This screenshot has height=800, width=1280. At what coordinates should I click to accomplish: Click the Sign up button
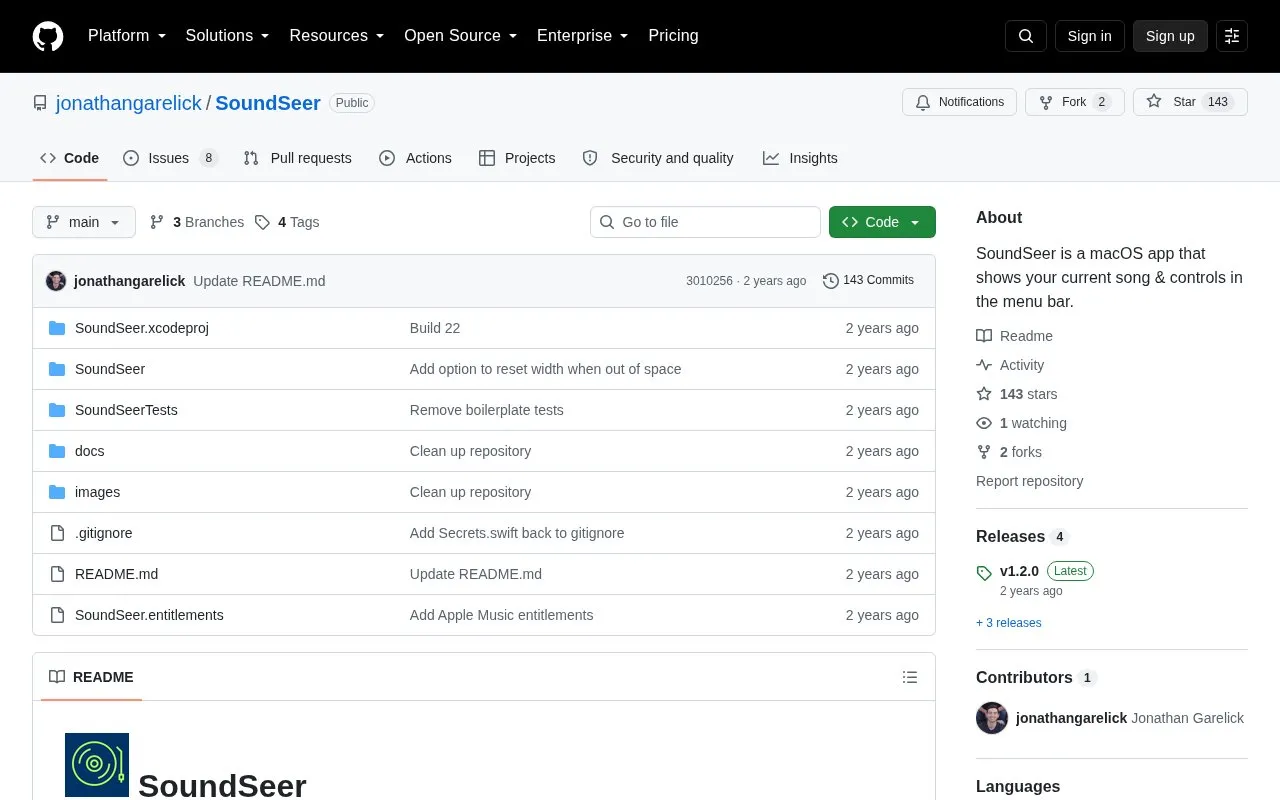tap(1170, 36)
